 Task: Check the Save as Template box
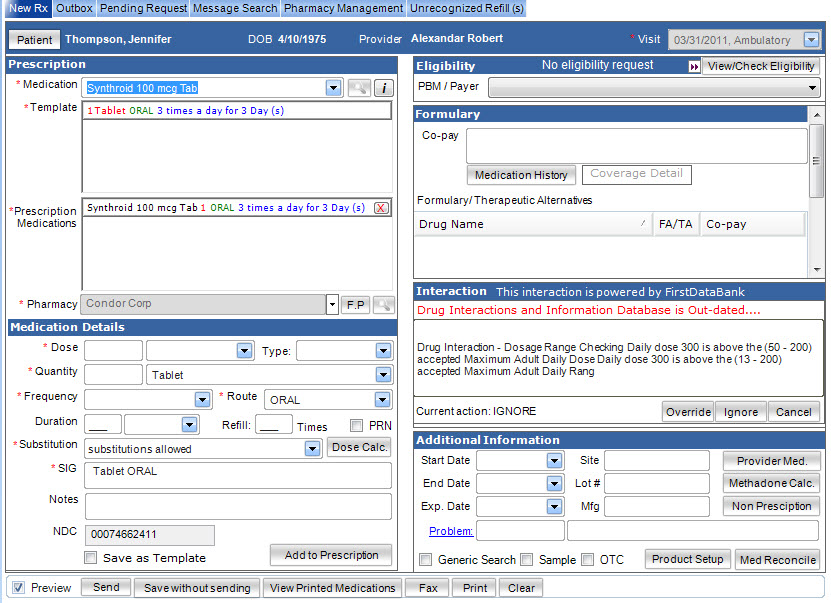91,558
